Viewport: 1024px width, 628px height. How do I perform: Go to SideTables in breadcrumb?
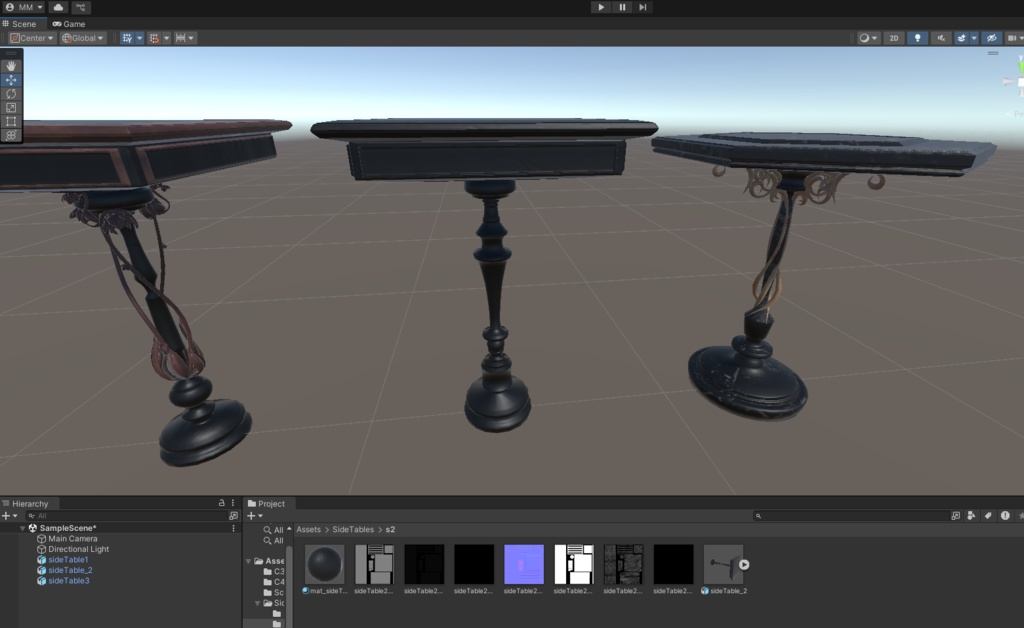(x=353, y=529)
